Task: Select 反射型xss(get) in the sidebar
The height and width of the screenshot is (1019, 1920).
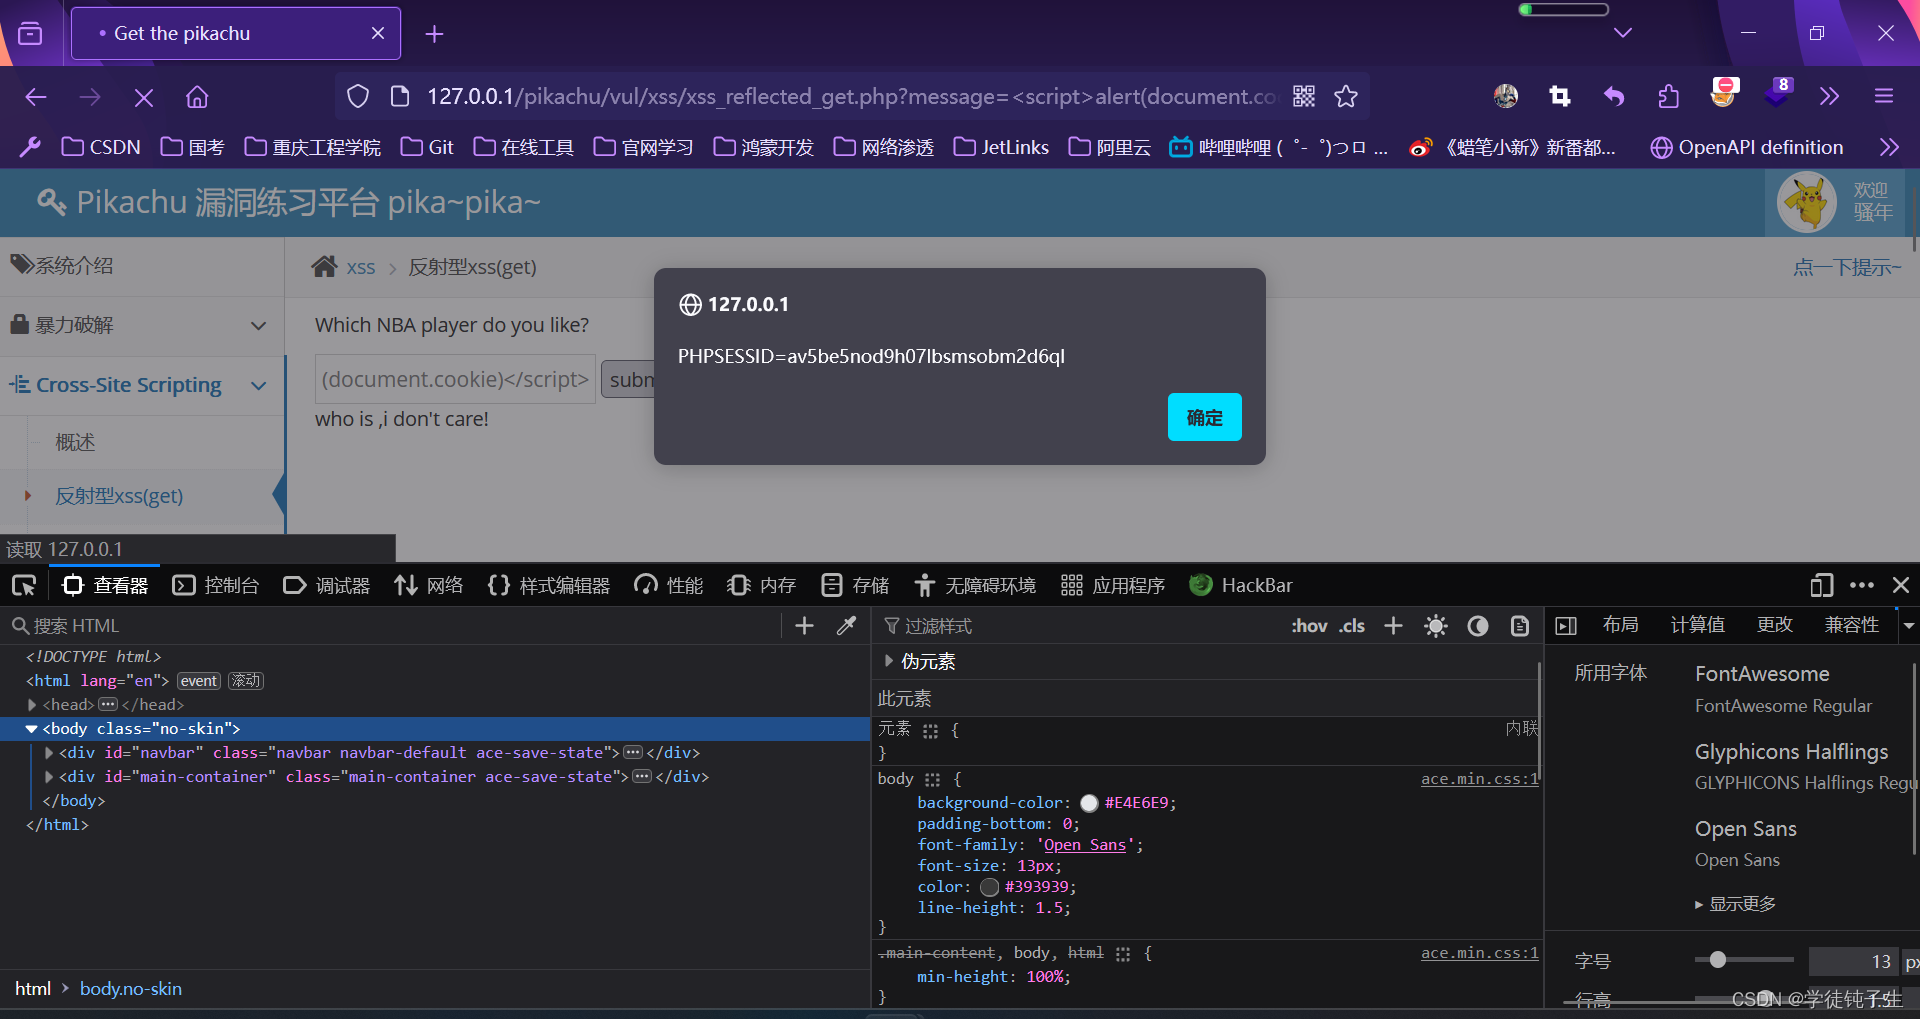Action: pos(119,496)
